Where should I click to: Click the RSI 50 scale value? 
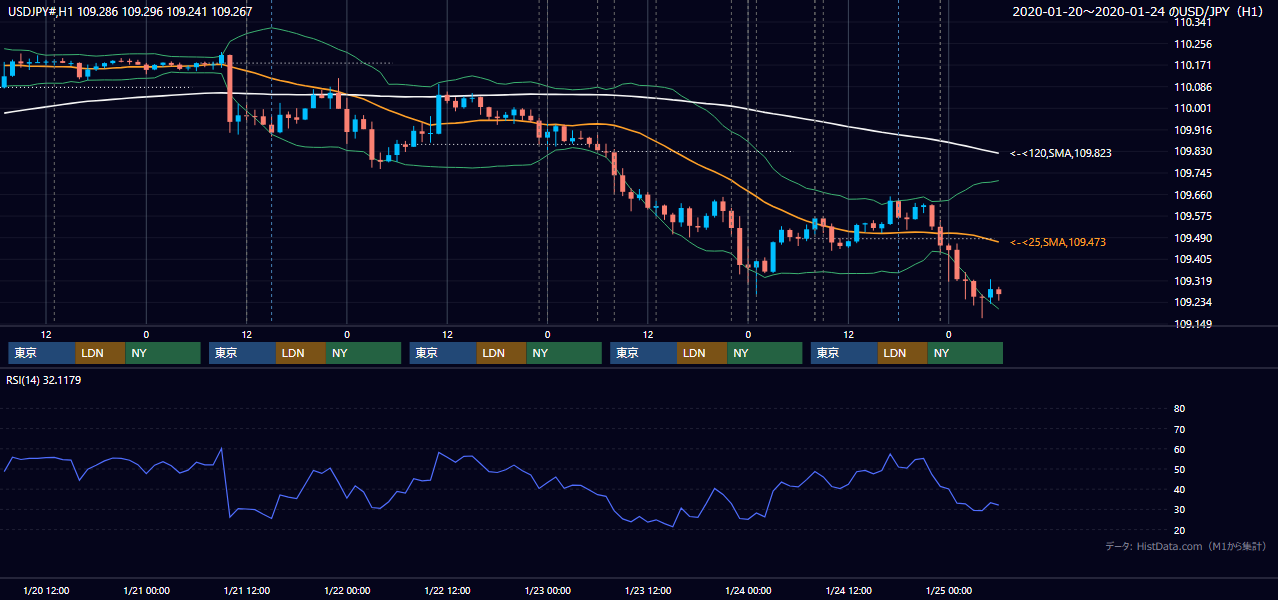click(x=1179, y=469)
